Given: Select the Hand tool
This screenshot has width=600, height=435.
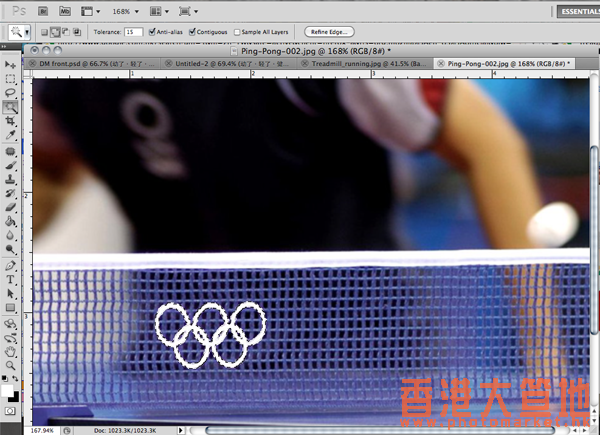Looking at the screenshot, I should point(10,352).
